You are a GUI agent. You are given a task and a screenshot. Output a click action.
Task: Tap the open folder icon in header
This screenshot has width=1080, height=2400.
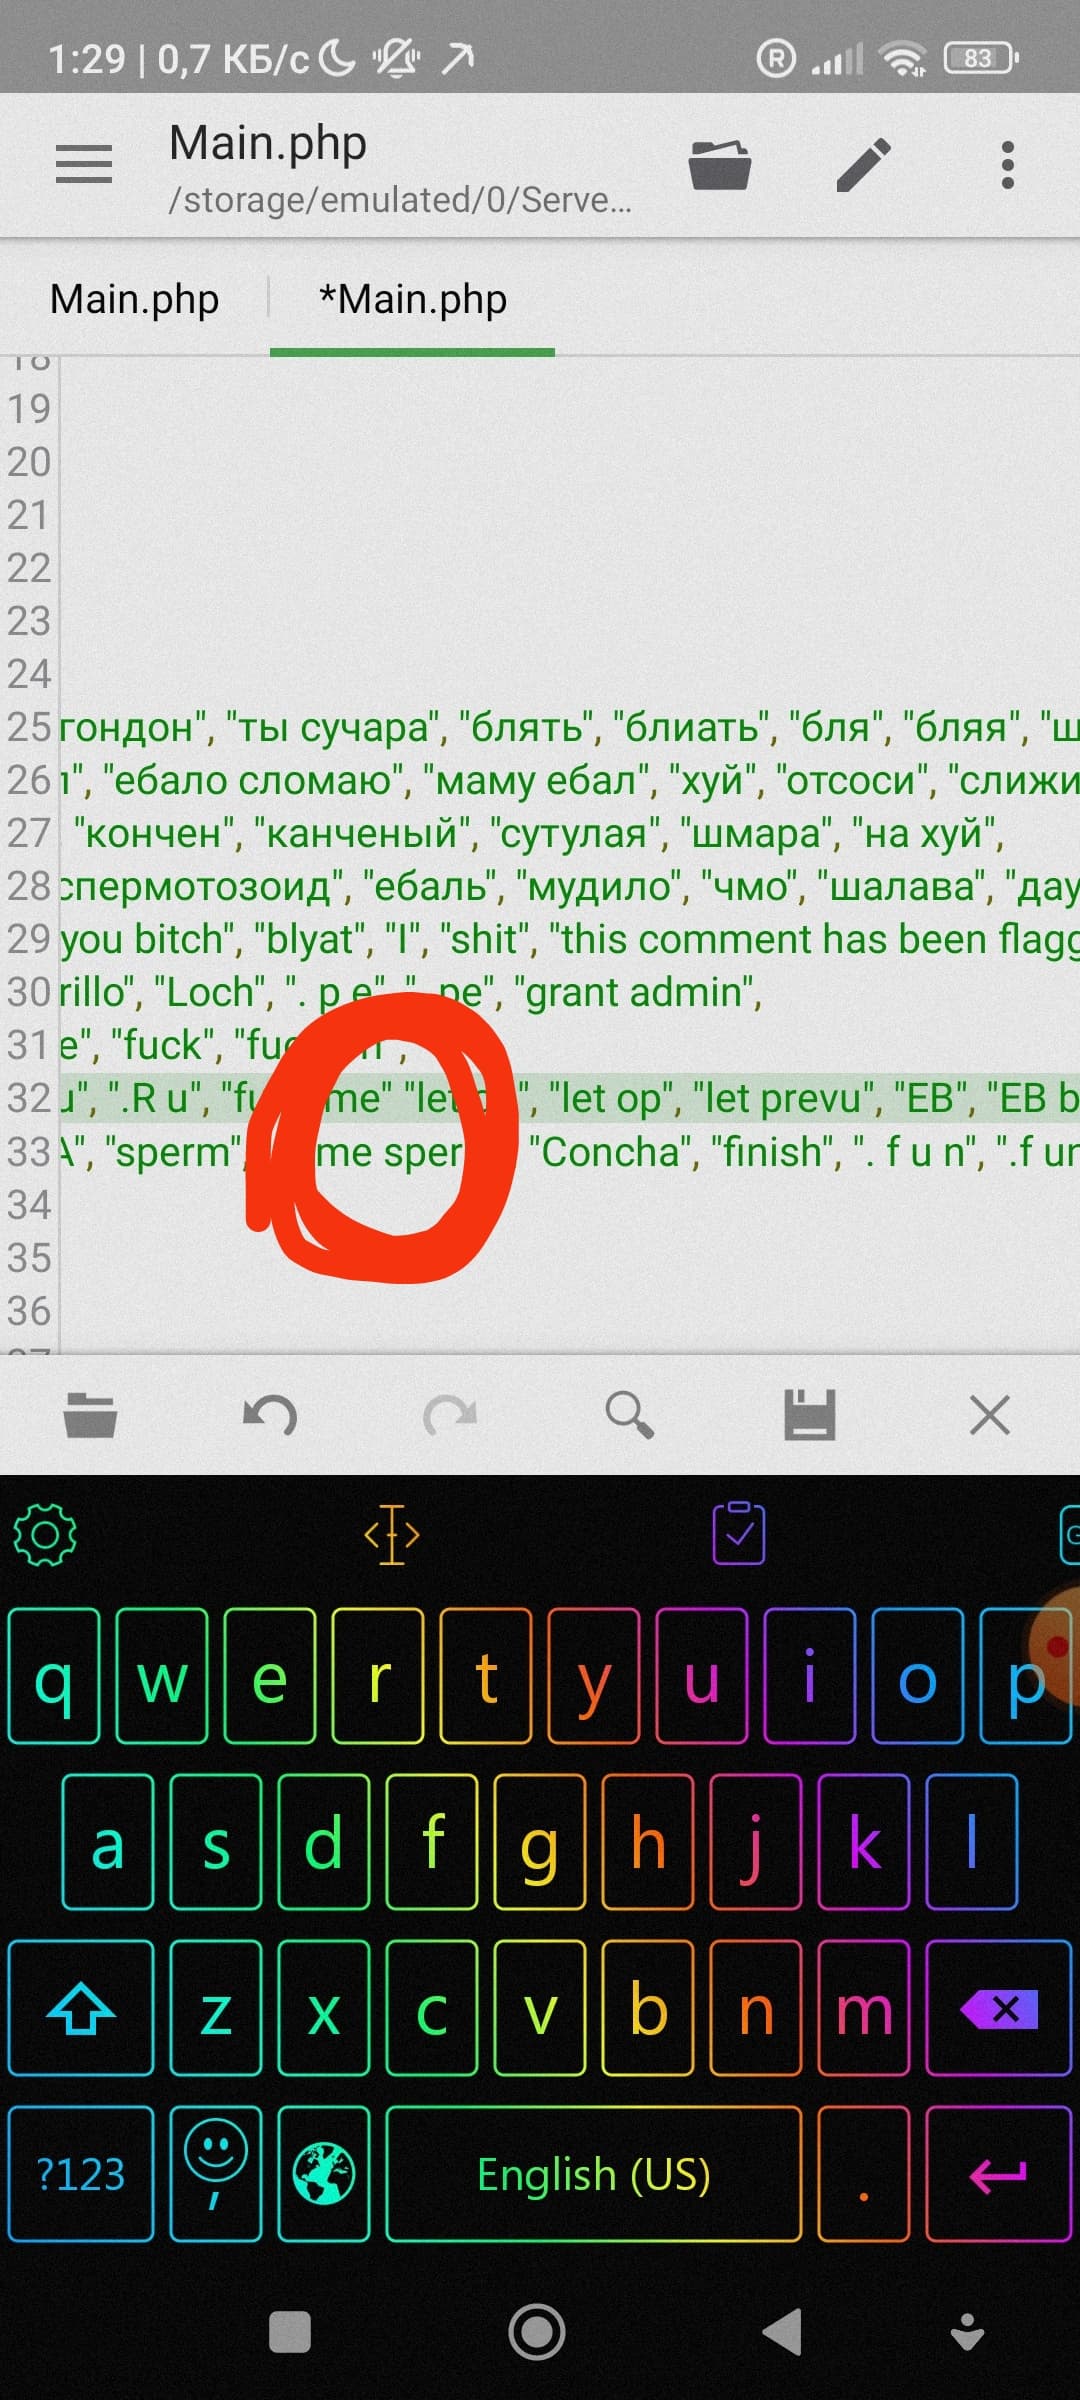(x=720, y=164)
